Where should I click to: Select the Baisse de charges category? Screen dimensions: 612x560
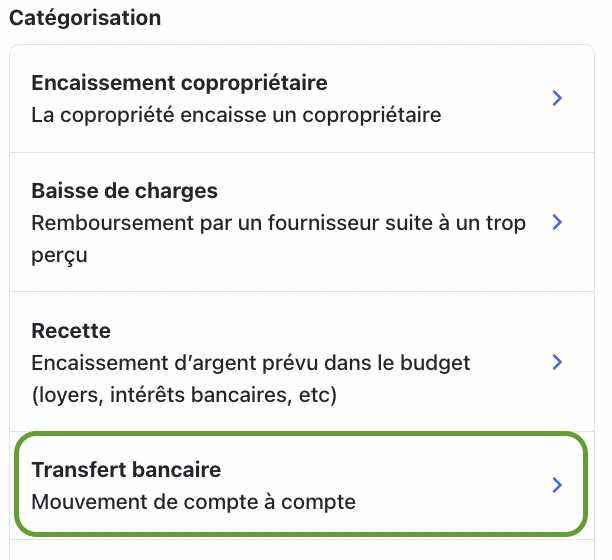coord(302,222)
